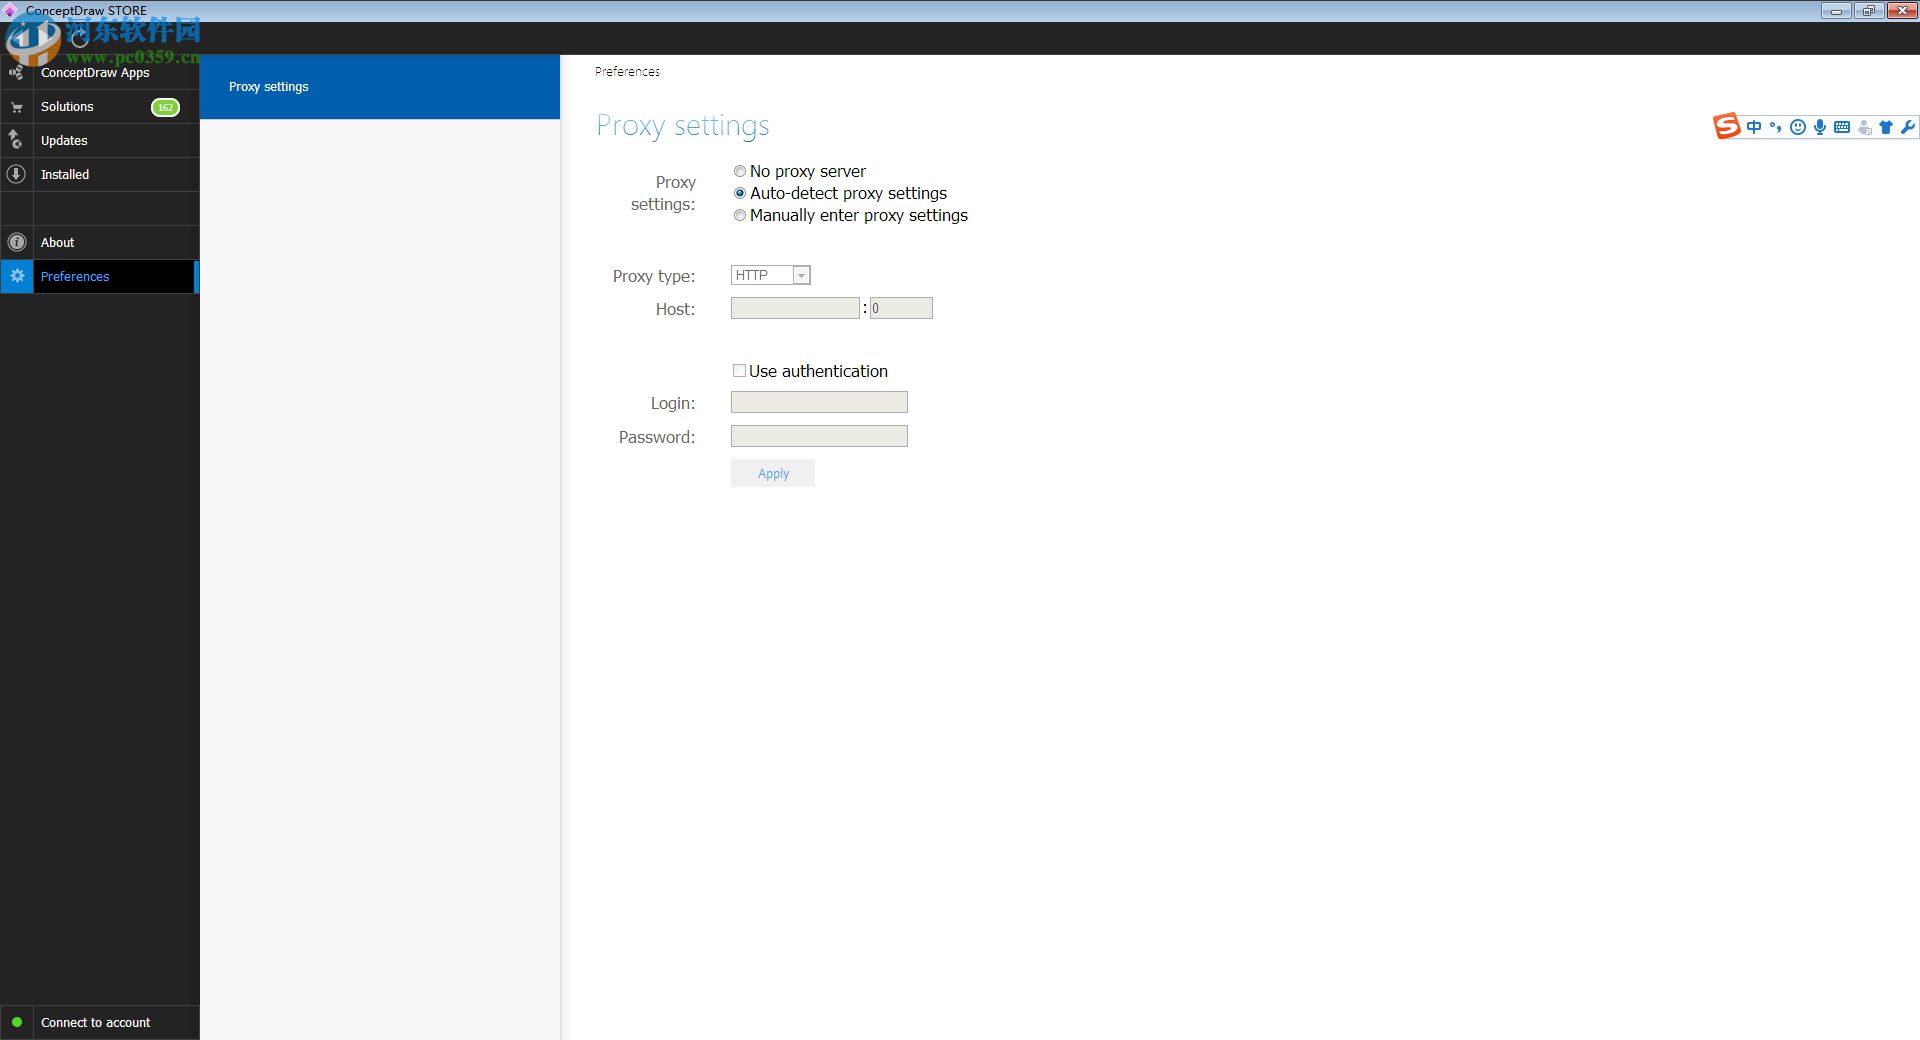Open the Proxy type HTTP dropdown
Viewport: 1920px width, 1040px height.
pos(770,275)
